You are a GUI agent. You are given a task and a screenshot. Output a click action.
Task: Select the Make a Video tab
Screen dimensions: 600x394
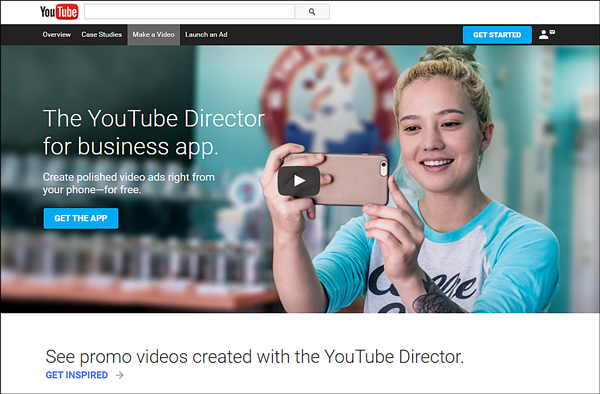click(153, 34)
